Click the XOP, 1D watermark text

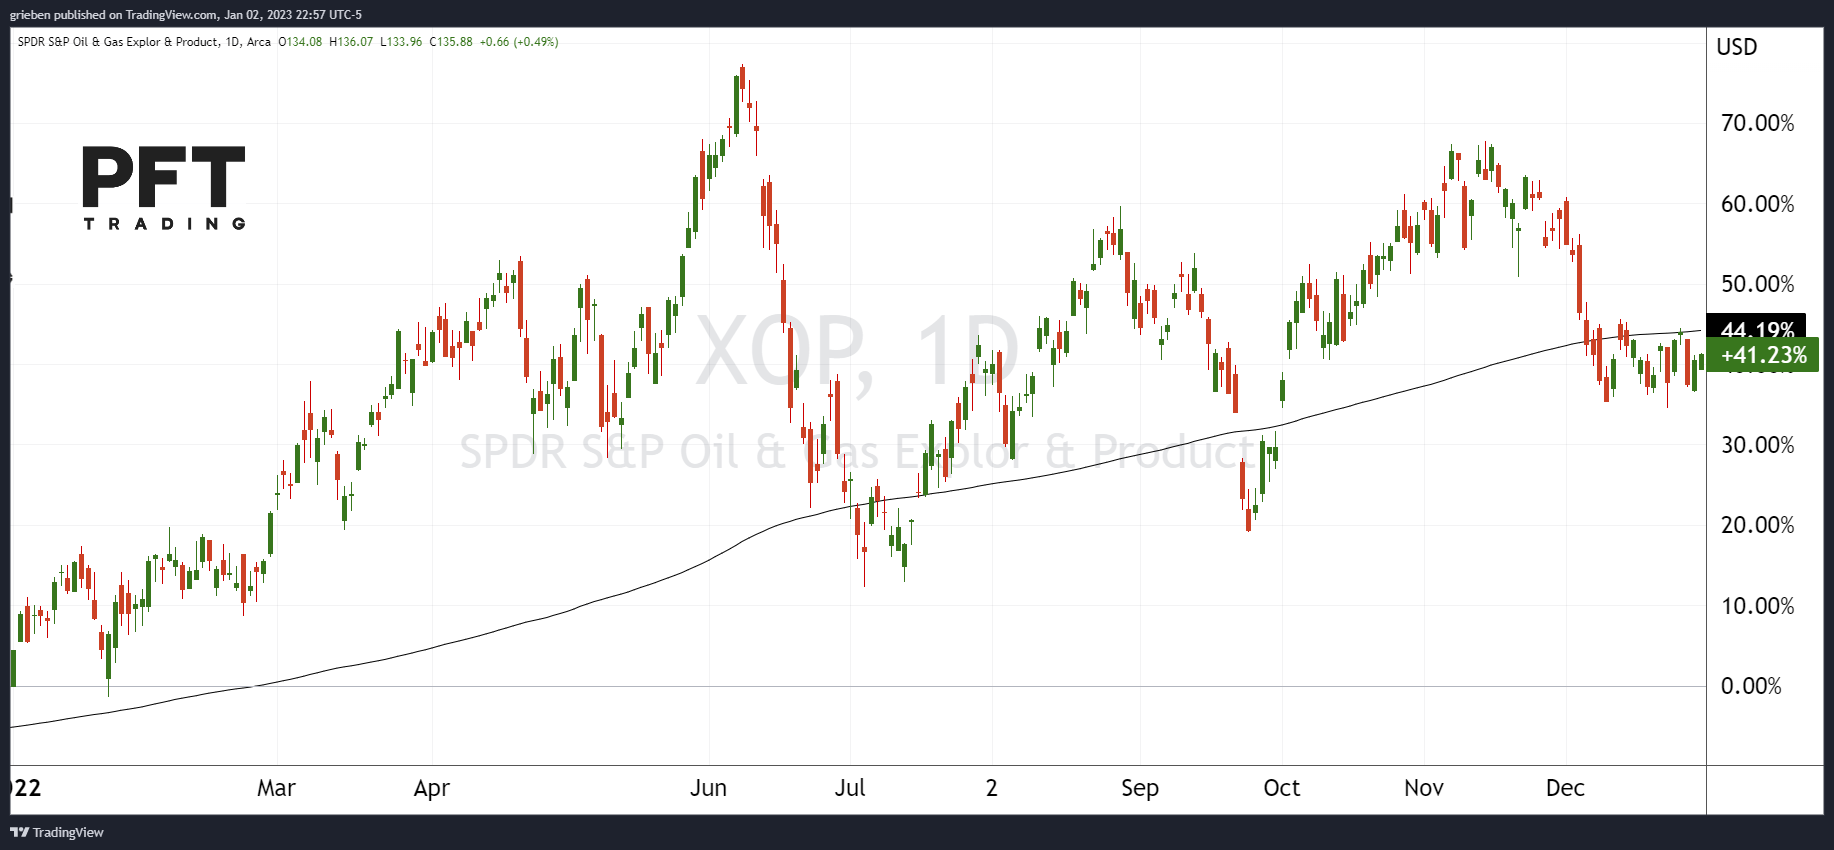(856, 350)
